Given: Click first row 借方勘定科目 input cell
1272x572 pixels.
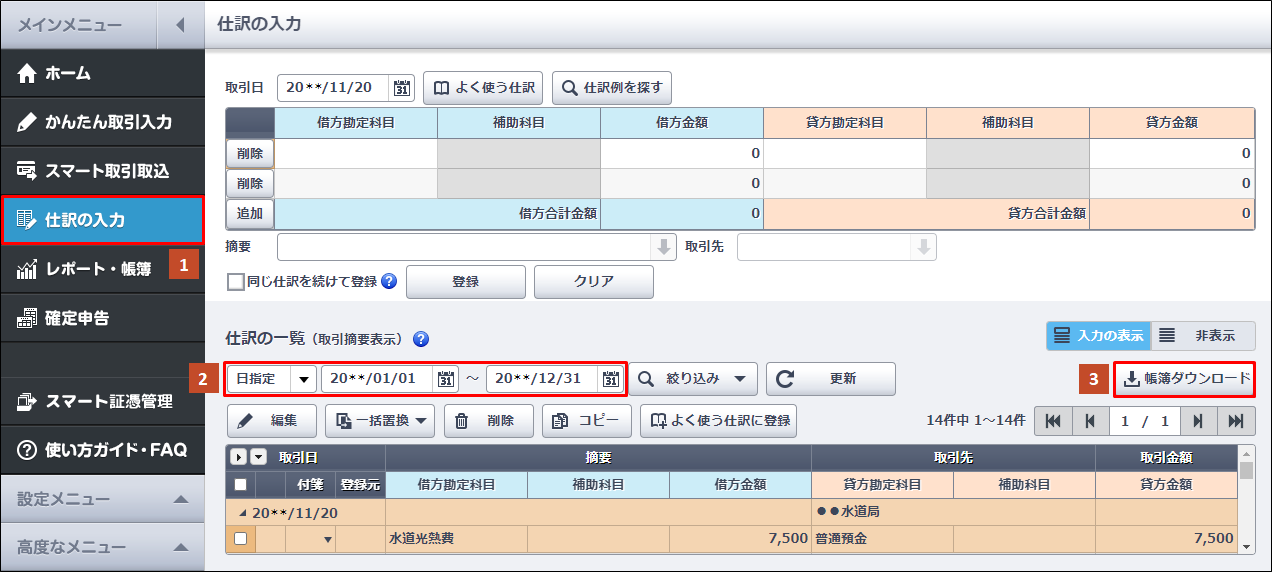Looking at the screenshot, I should pyautogui.click(x=356, y=153).
